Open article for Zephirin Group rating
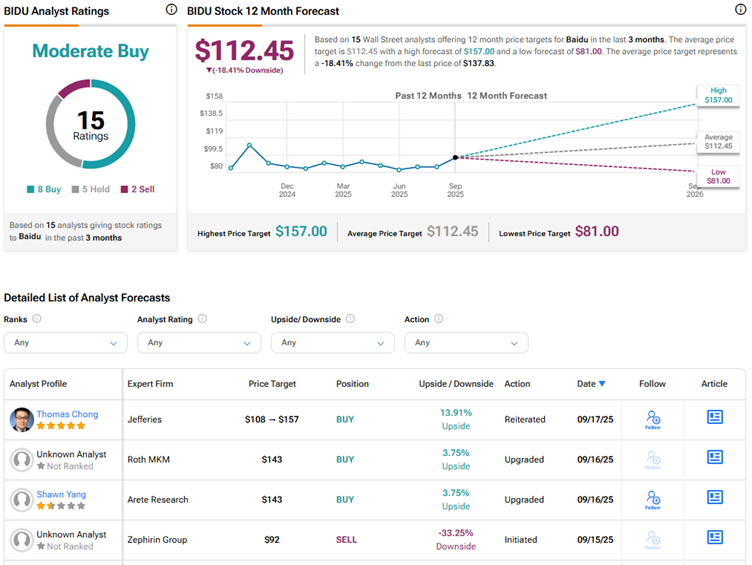Image resolution: width=752 pixels, height=565 pixels. (x=715, y=537)
